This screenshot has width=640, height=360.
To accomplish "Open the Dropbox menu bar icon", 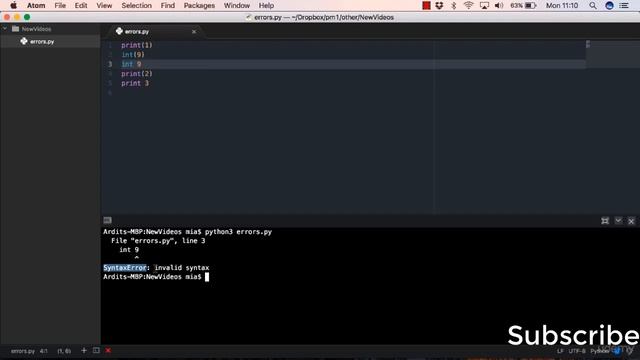I will point(439,5).
